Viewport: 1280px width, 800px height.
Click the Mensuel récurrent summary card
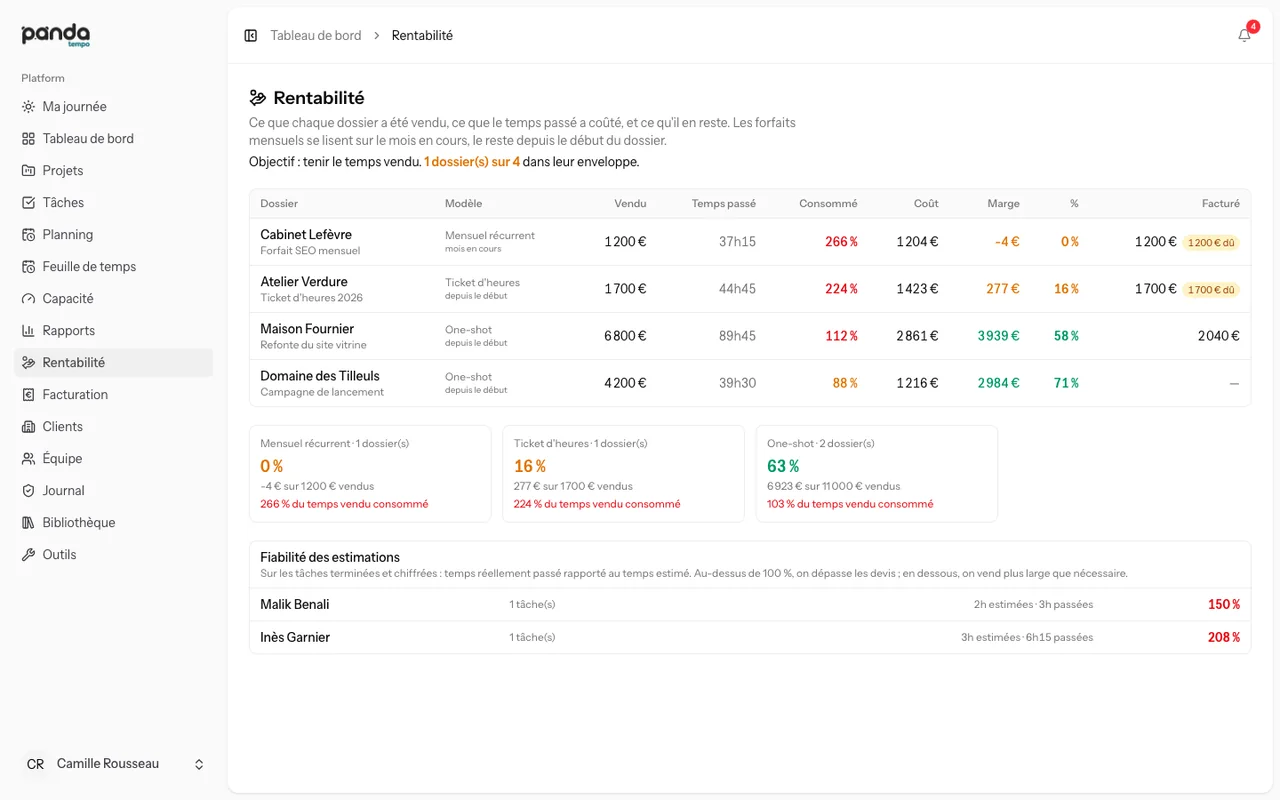coord(370,474)
